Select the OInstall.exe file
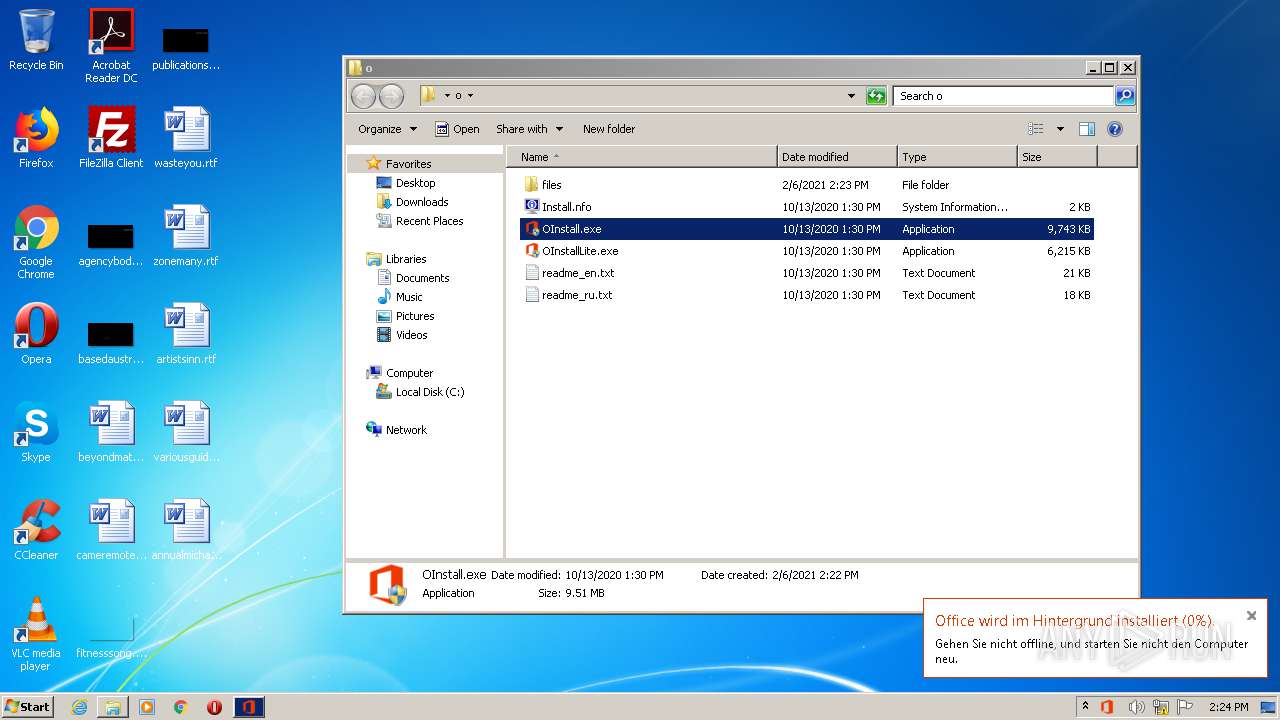 [x=807, y=229]
